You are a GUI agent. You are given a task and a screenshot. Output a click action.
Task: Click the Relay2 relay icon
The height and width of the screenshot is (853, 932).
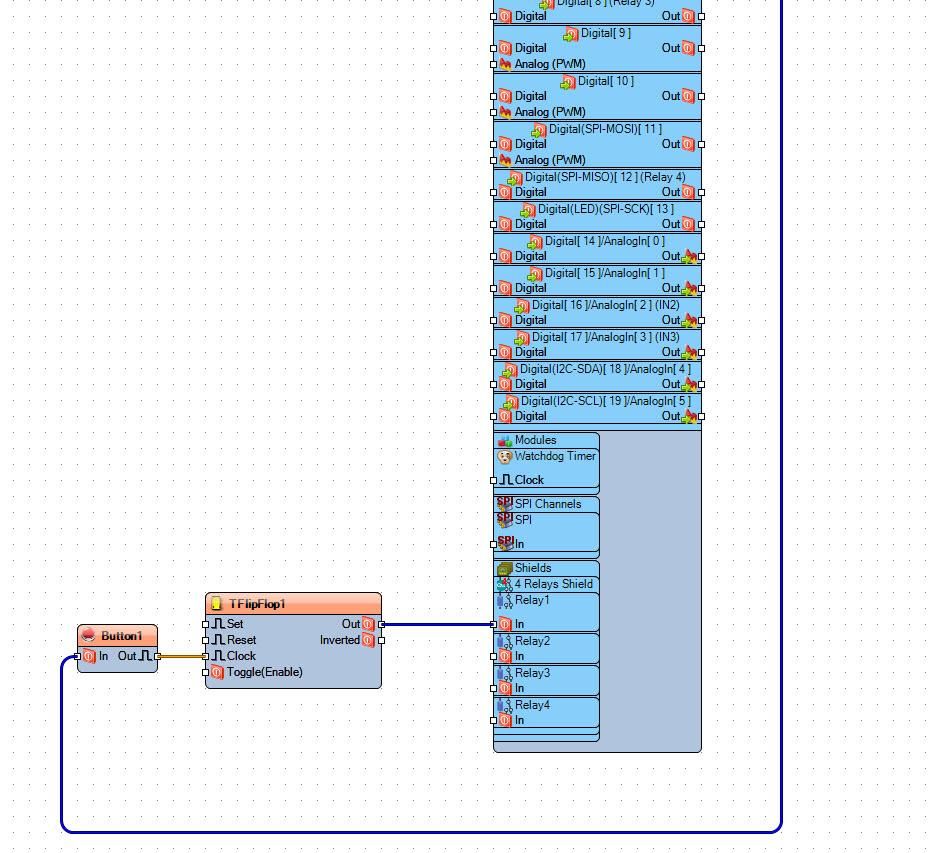tap(505, 641)
